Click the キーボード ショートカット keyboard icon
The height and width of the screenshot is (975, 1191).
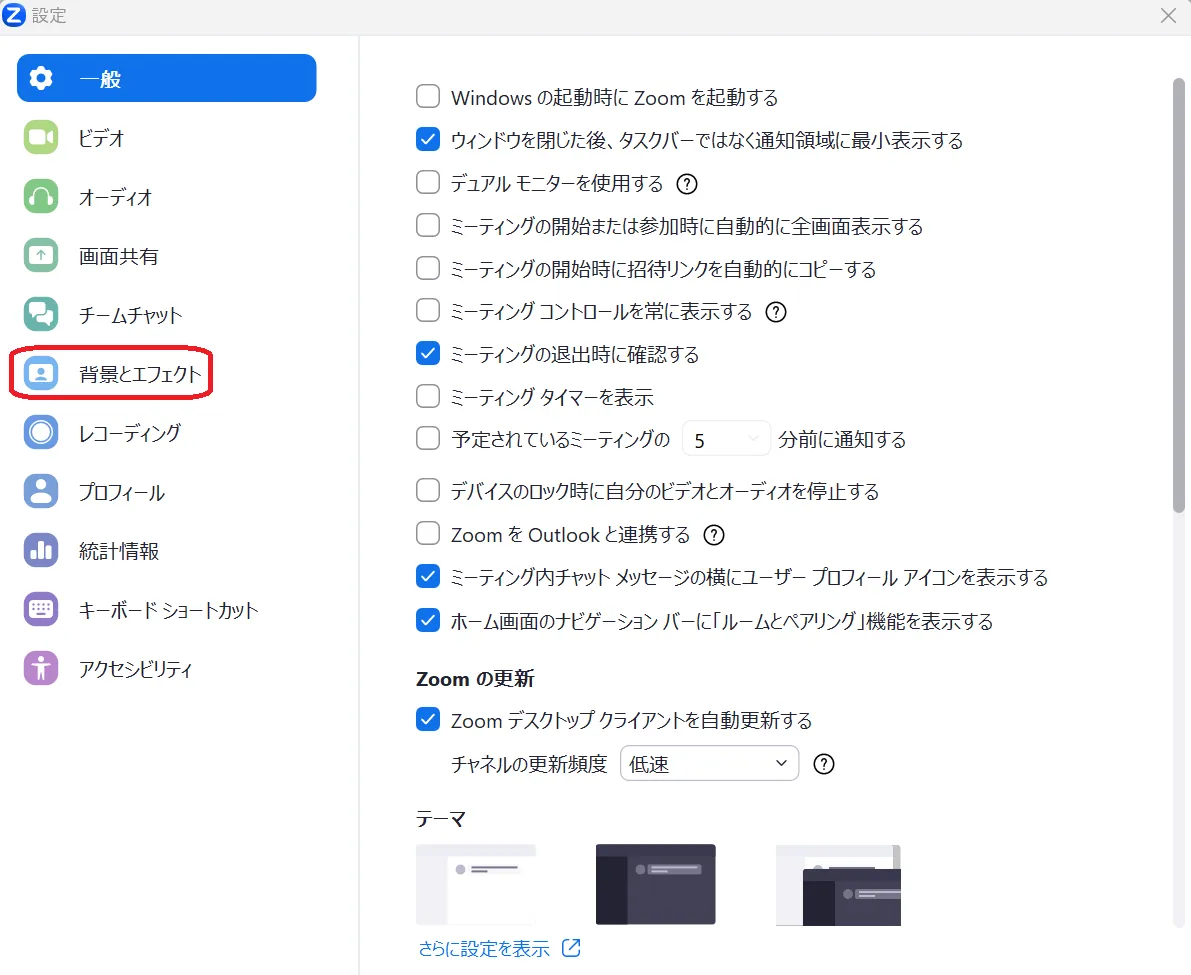click(x=41, y=610)
